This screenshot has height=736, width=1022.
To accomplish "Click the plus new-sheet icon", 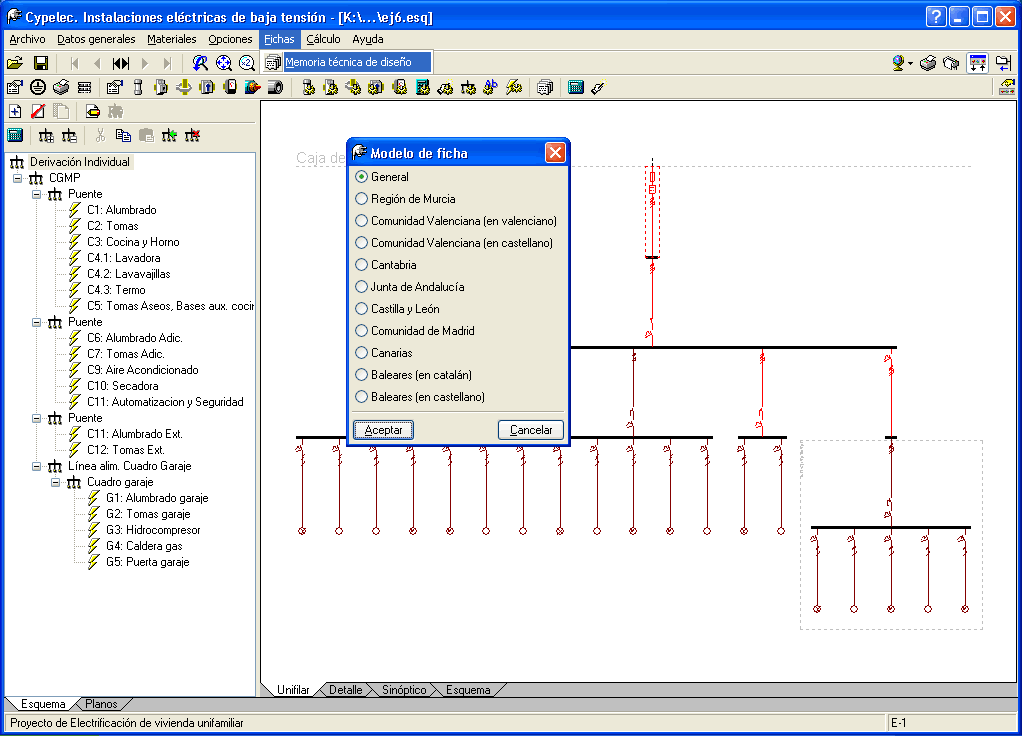I will point(15,111).
